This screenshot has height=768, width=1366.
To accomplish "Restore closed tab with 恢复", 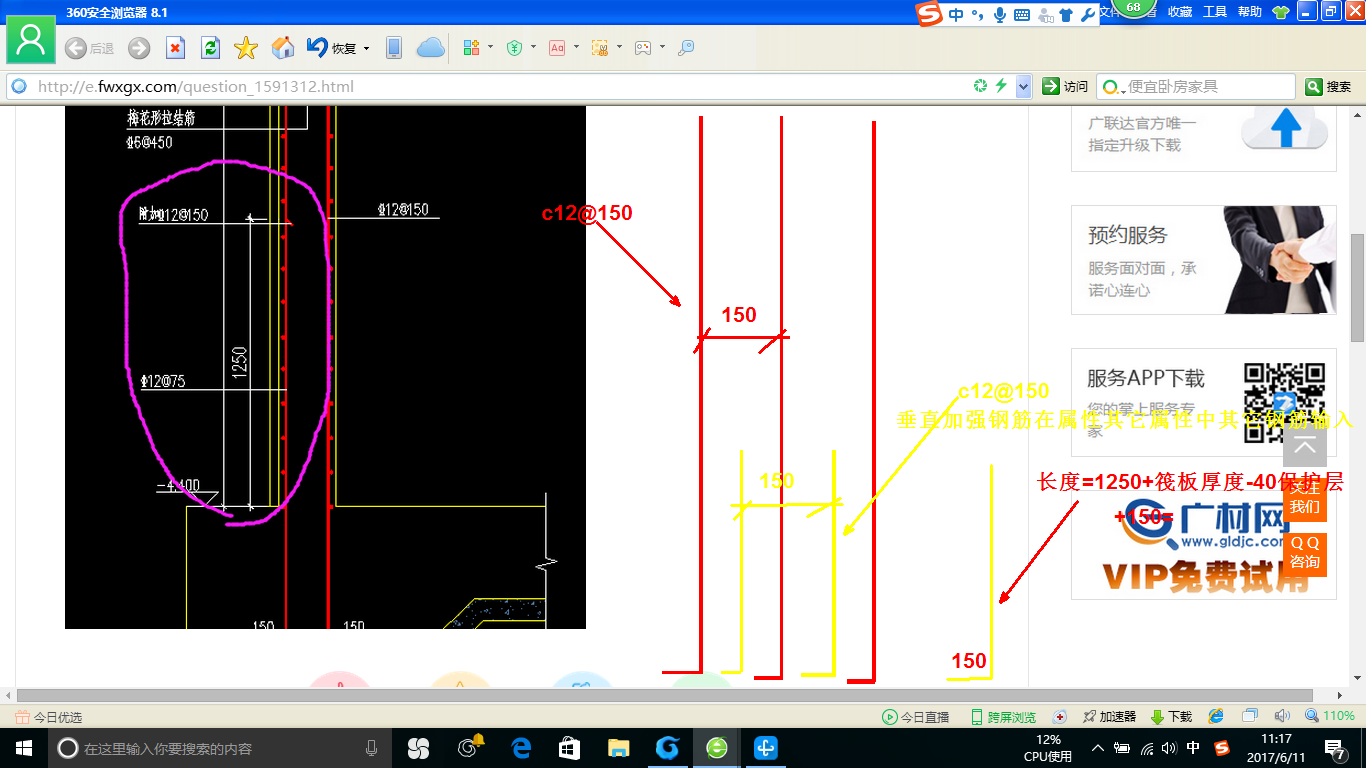I will 332,48.
